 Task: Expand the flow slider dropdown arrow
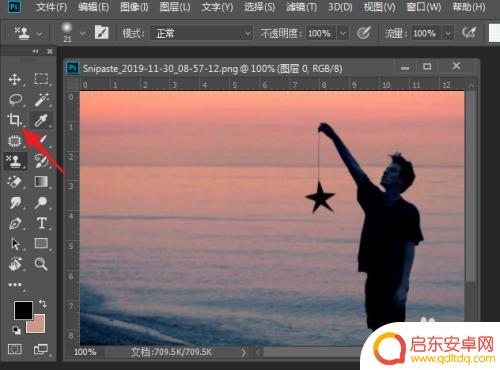click(448, 33)
